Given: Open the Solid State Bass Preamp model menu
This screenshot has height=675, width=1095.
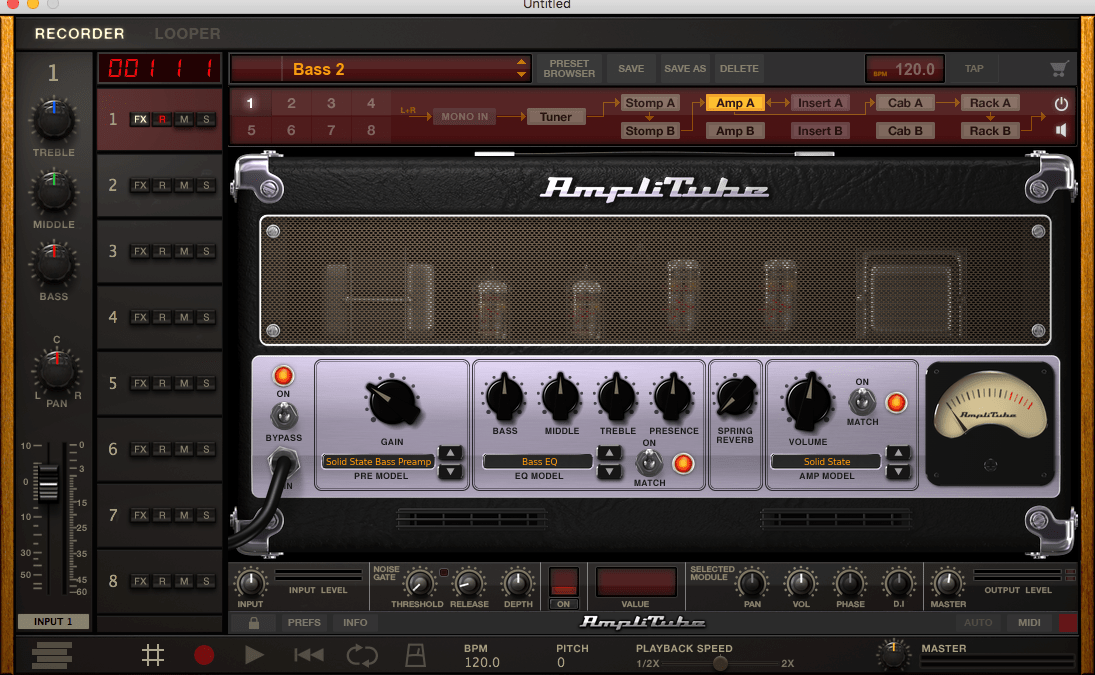Looking at the screenshot, I should [x=379, y=461].
